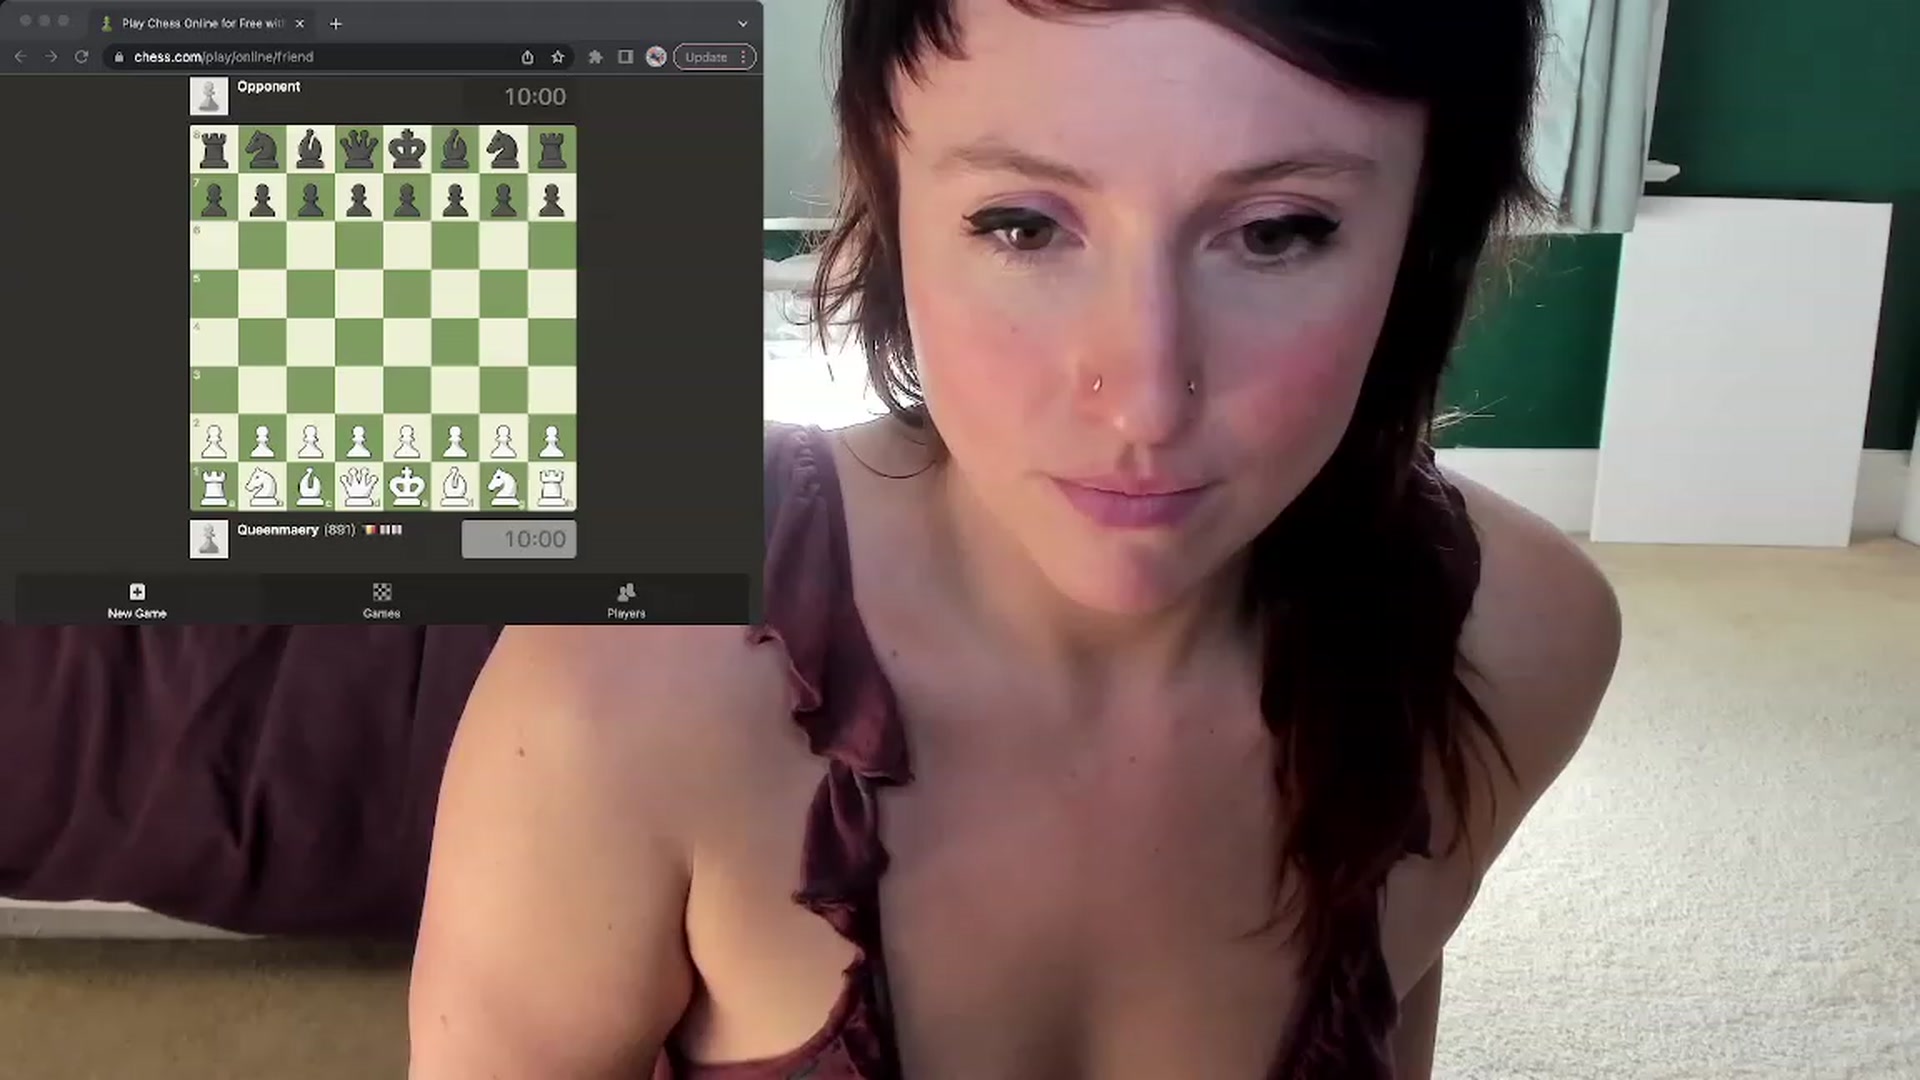Go back in browser history
Image resolution: width=1920 pixels, height=1080 pixels.
pos(21,57)
